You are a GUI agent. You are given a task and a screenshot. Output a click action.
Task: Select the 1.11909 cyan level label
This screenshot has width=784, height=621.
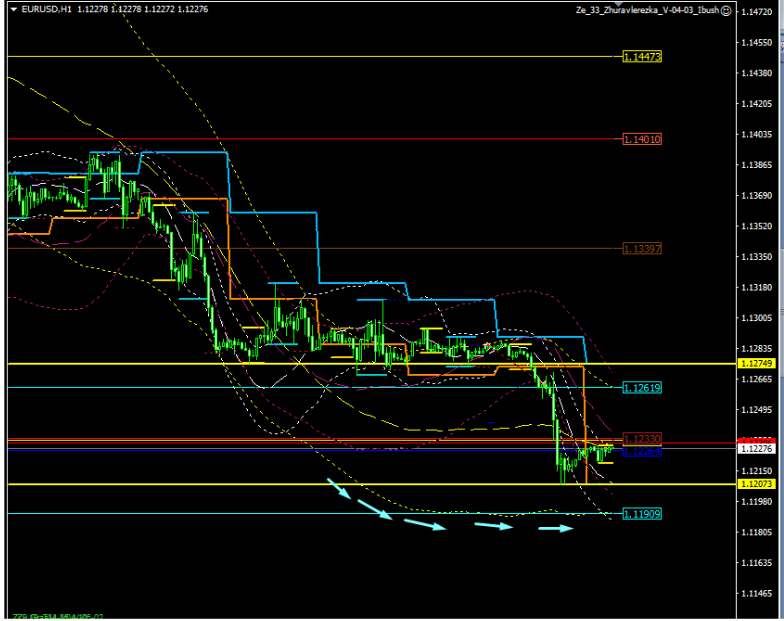click(x=642, y=514)
